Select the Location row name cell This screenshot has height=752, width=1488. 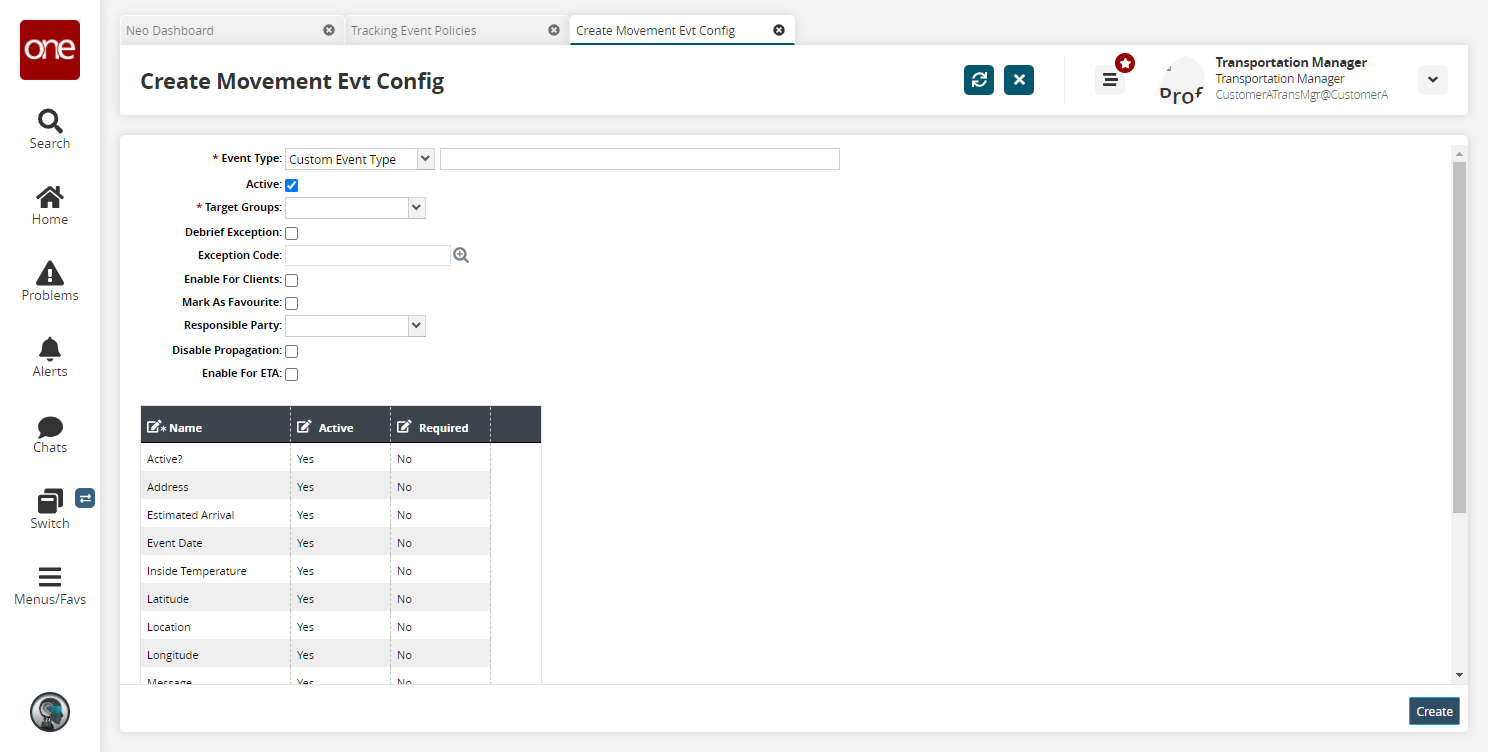[216, 627]
